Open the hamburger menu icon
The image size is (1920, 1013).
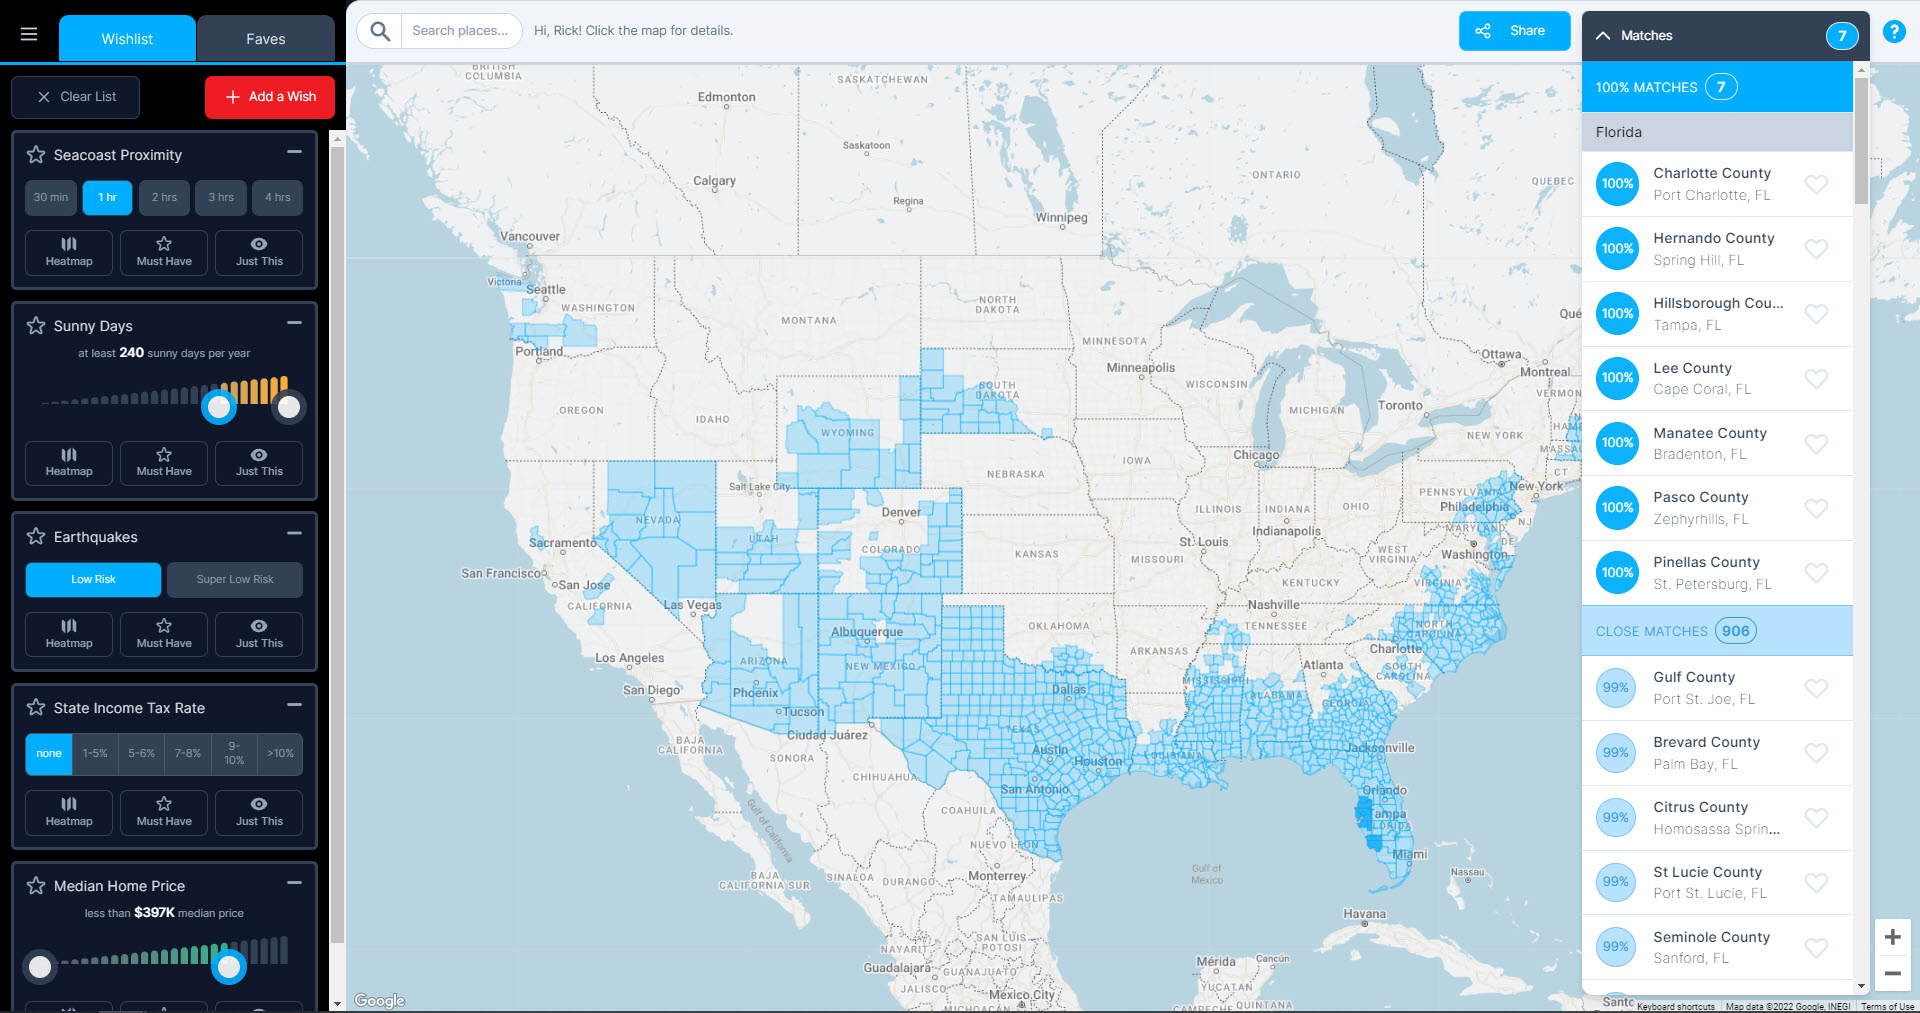click(29, 35)
